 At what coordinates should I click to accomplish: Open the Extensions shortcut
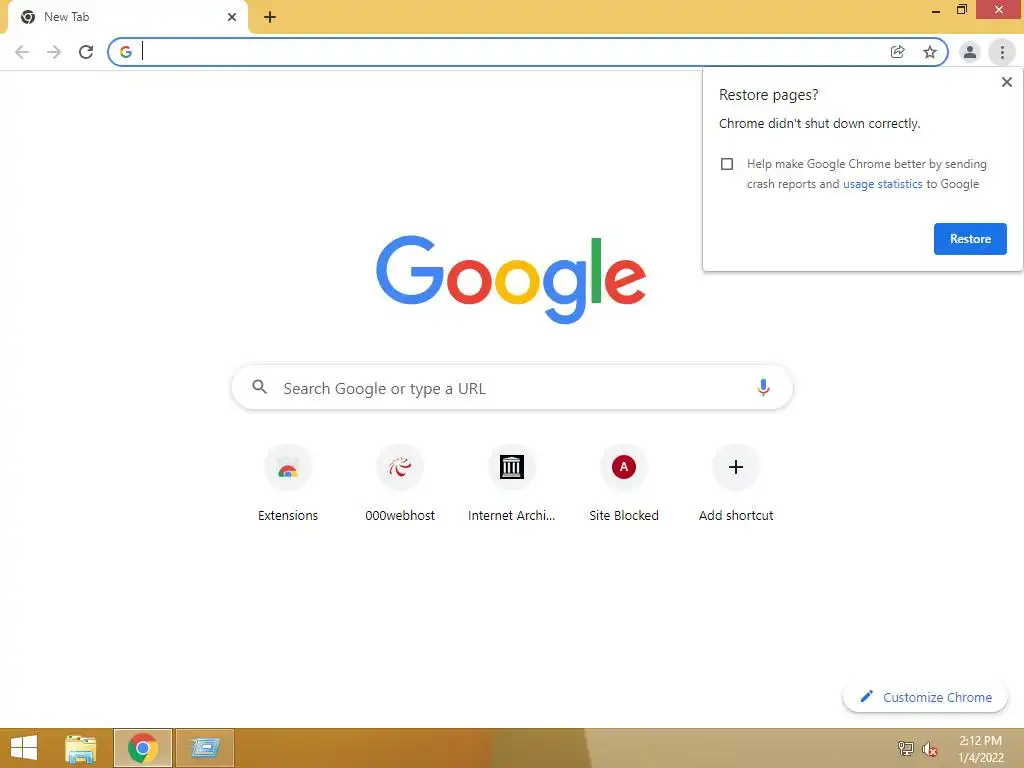coord(288,483)
